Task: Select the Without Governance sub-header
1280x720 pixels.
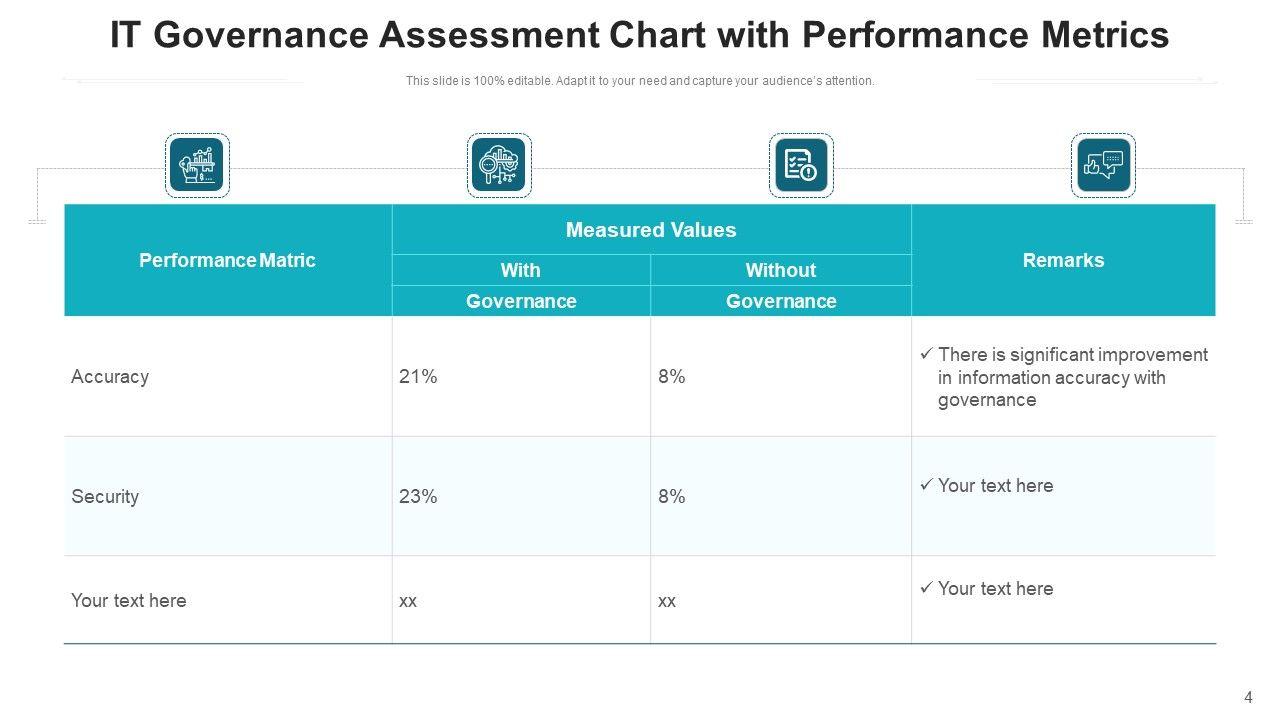Action: point(781,285)
